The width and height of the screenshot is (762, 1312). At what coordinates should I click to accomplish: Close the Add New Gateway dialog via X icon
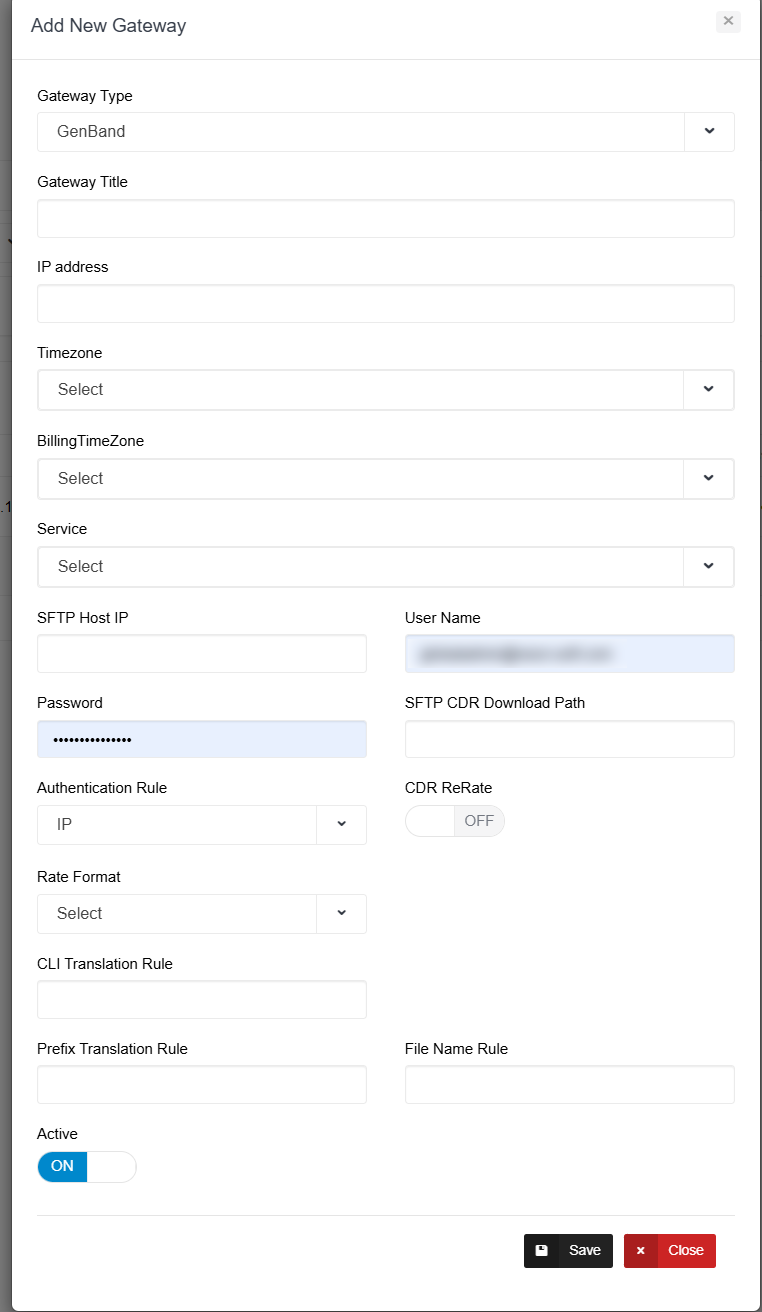728,21
